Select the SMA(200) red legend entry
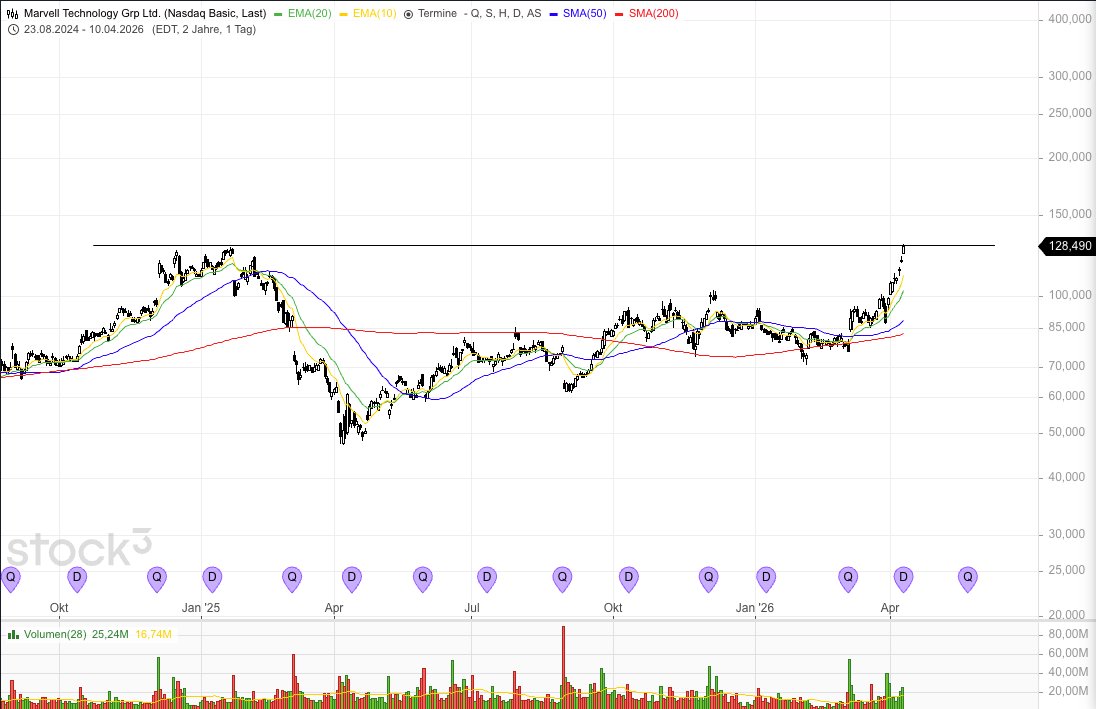The width and height of the screenshot is (1096, 709). [647, 13]
